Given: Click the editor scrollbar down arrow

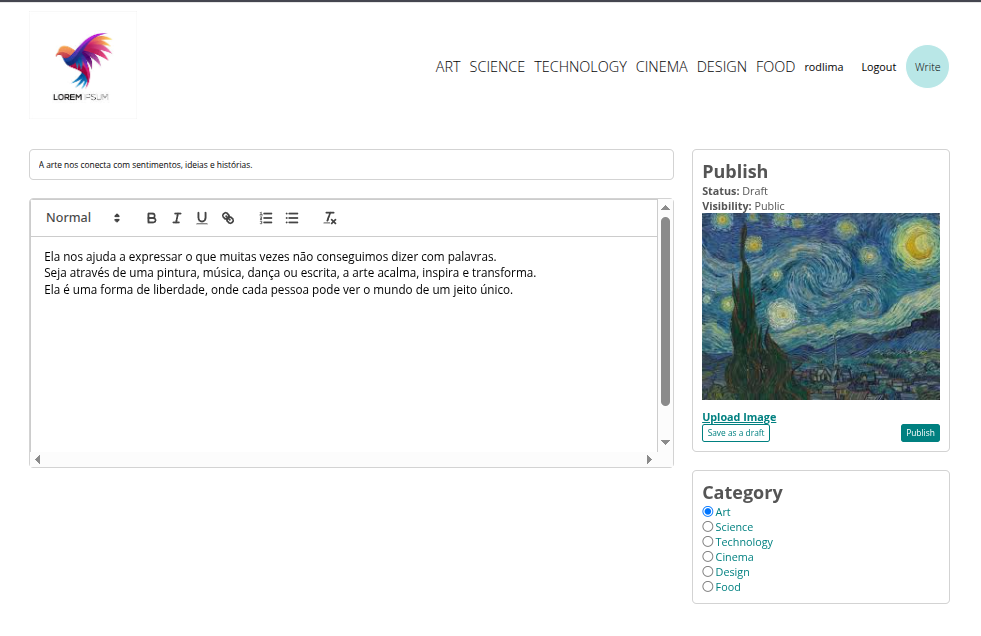Looking at the screenshot, I should pos(665,442).
